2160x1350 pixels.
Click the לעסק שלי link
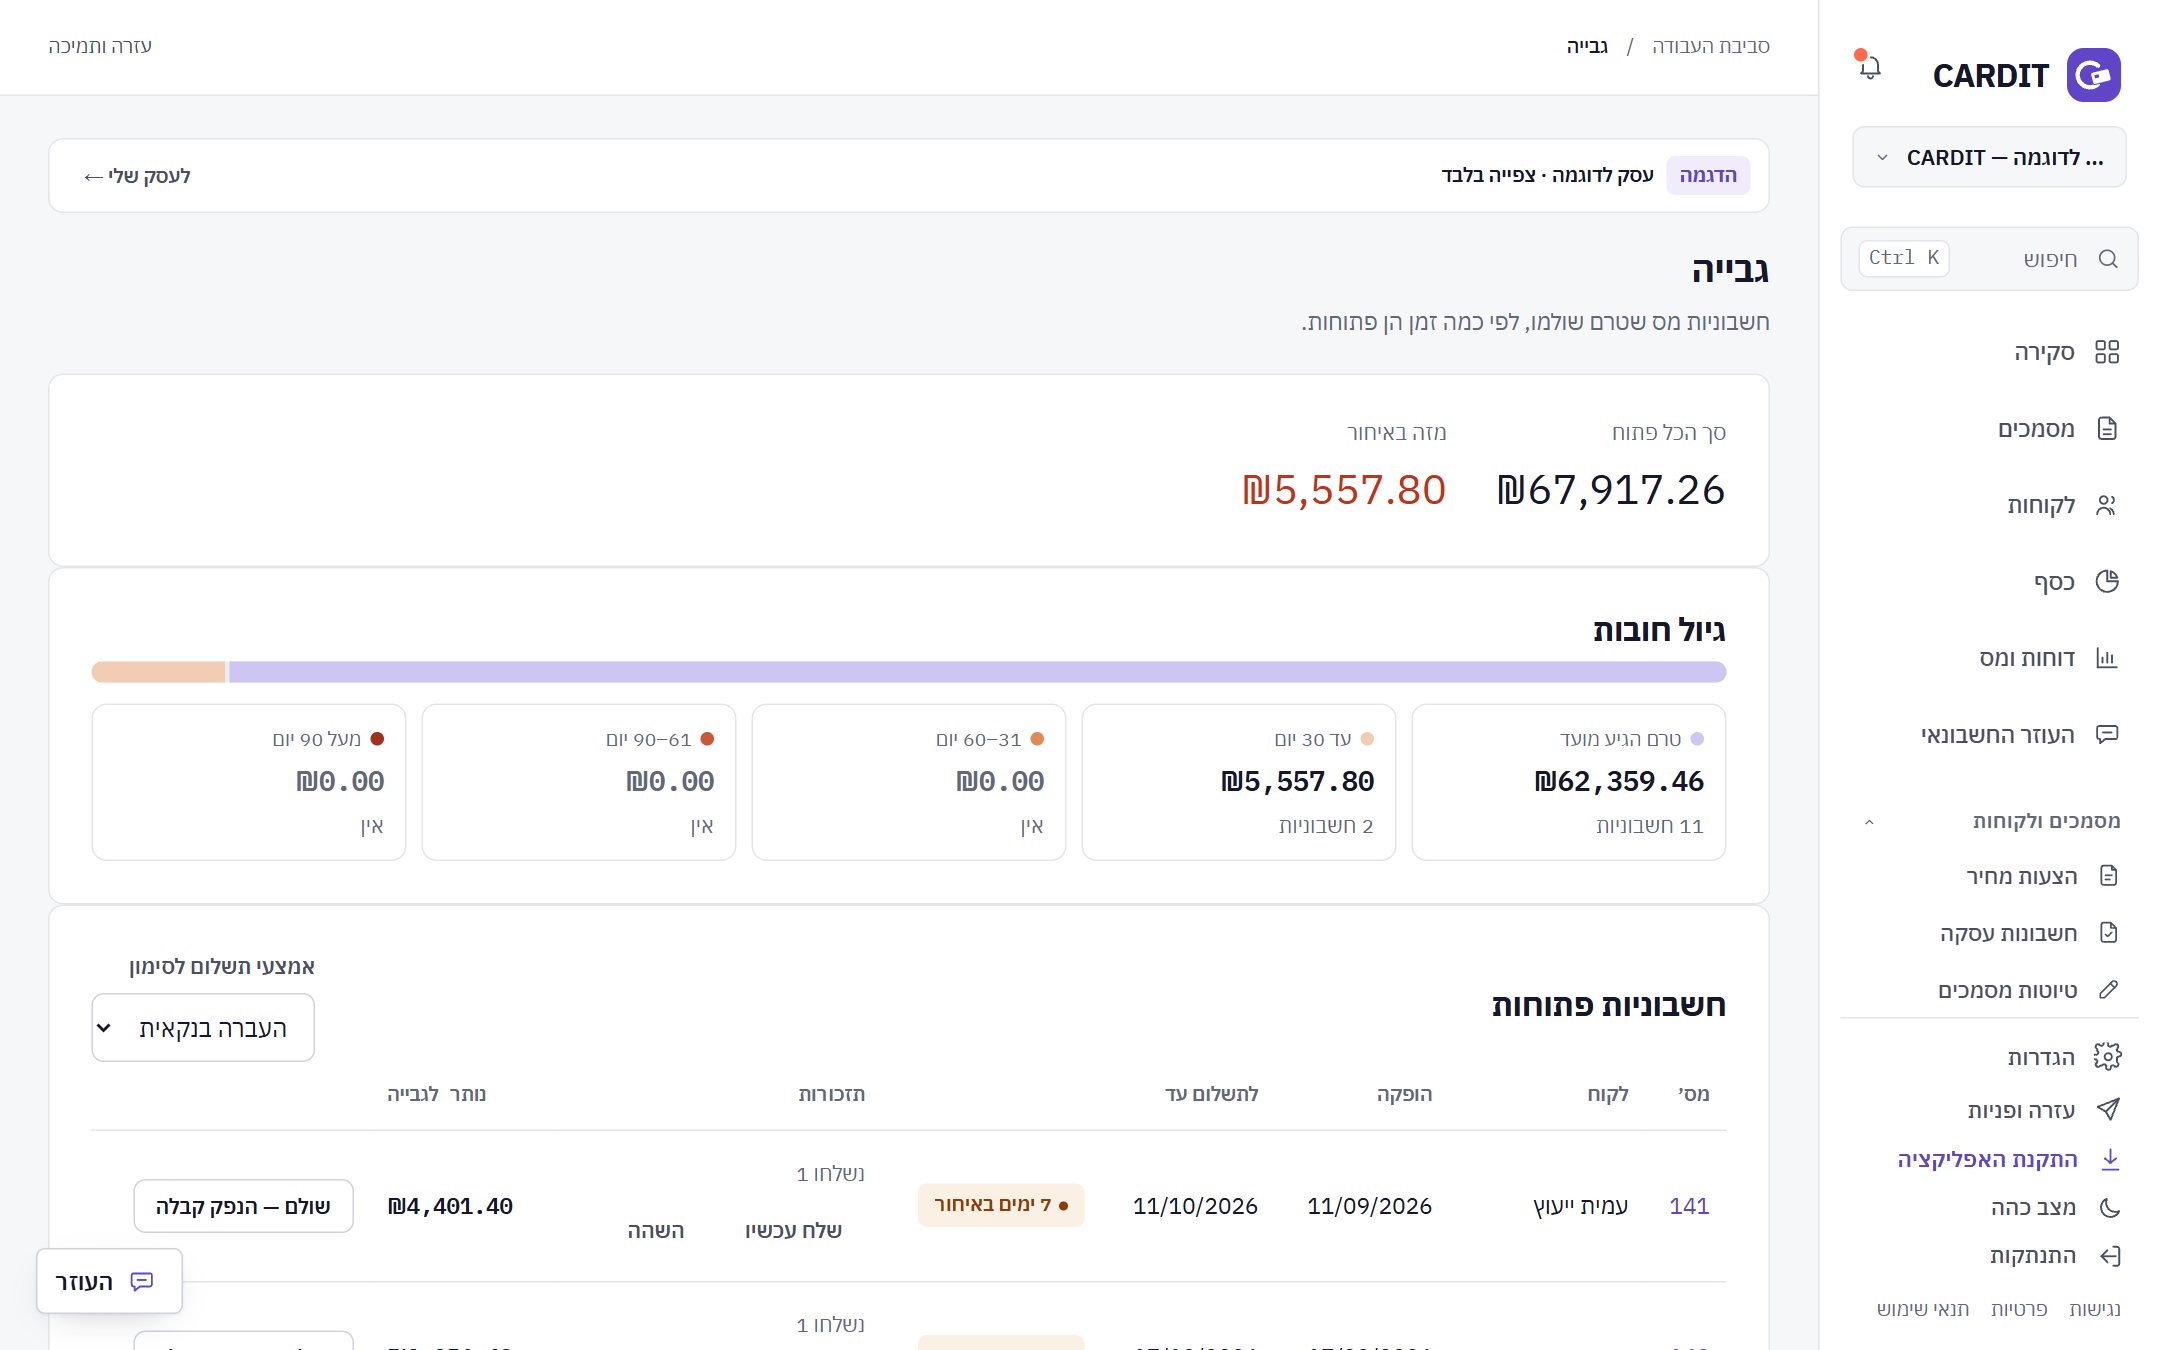coord(137,176)
